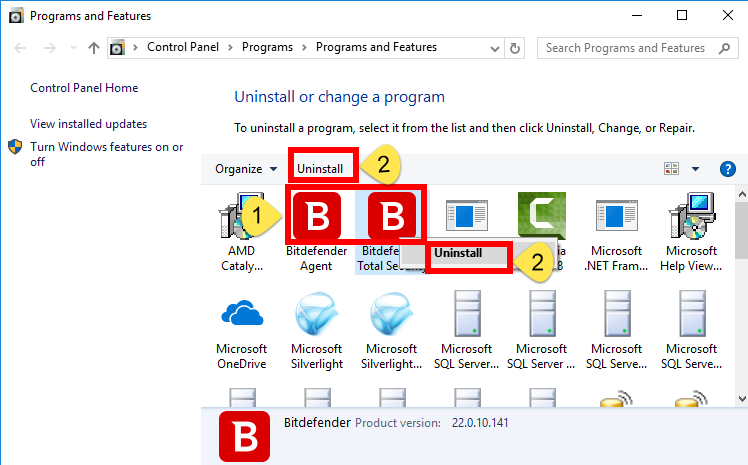Open the View installed updates link
748x465 pixels.
point(88,124)
